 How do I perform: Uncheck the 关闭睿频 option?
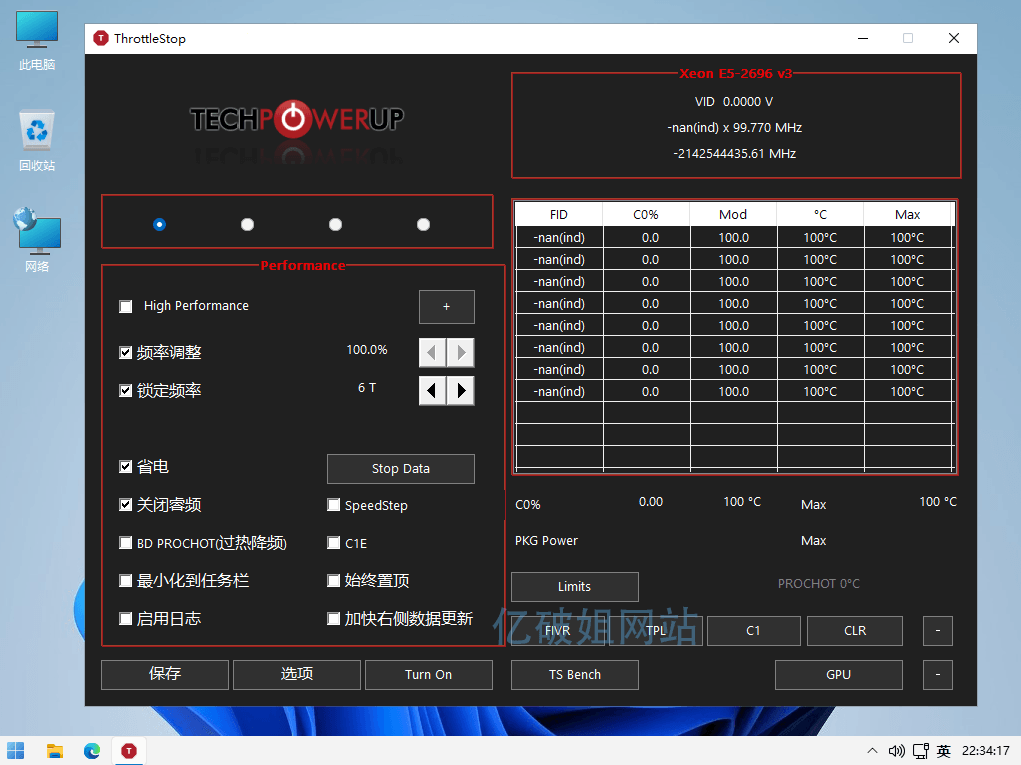(125, 505)
